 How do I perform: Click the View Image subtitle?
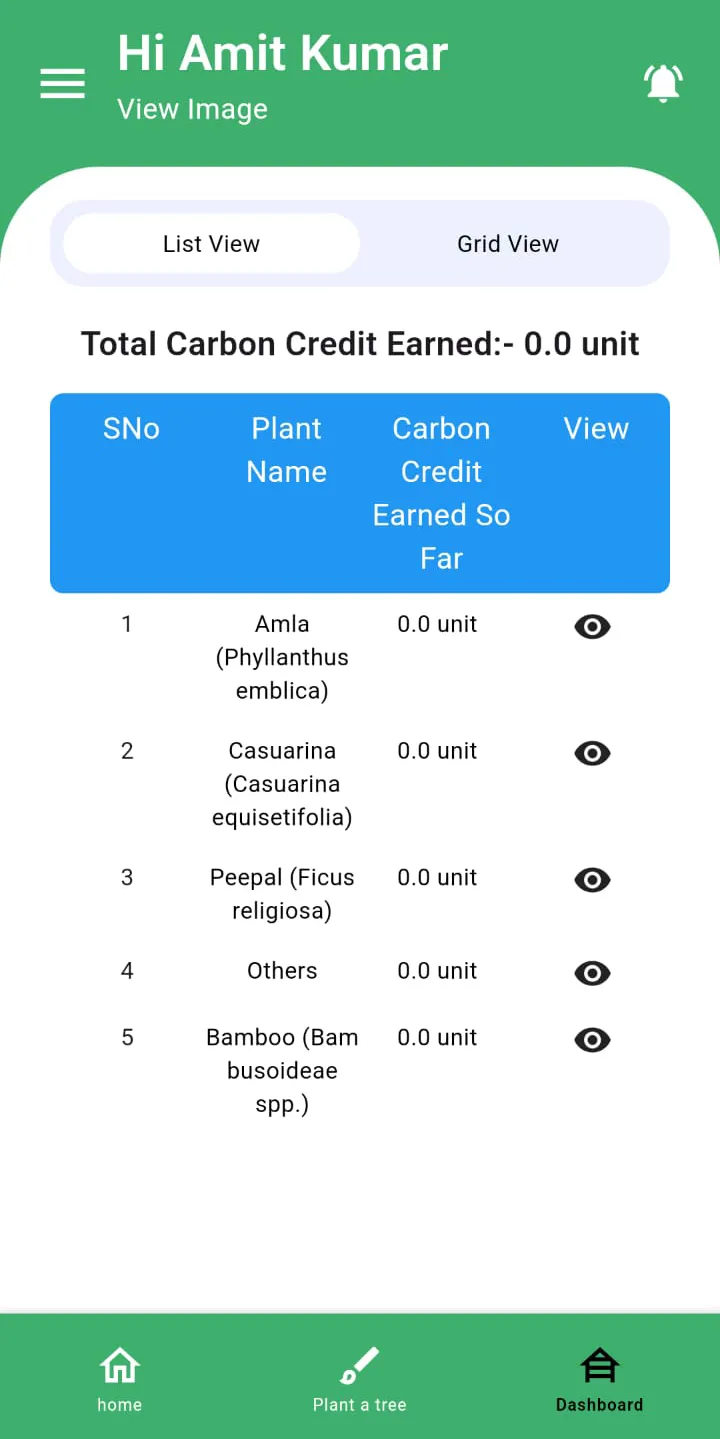point(192,109)
